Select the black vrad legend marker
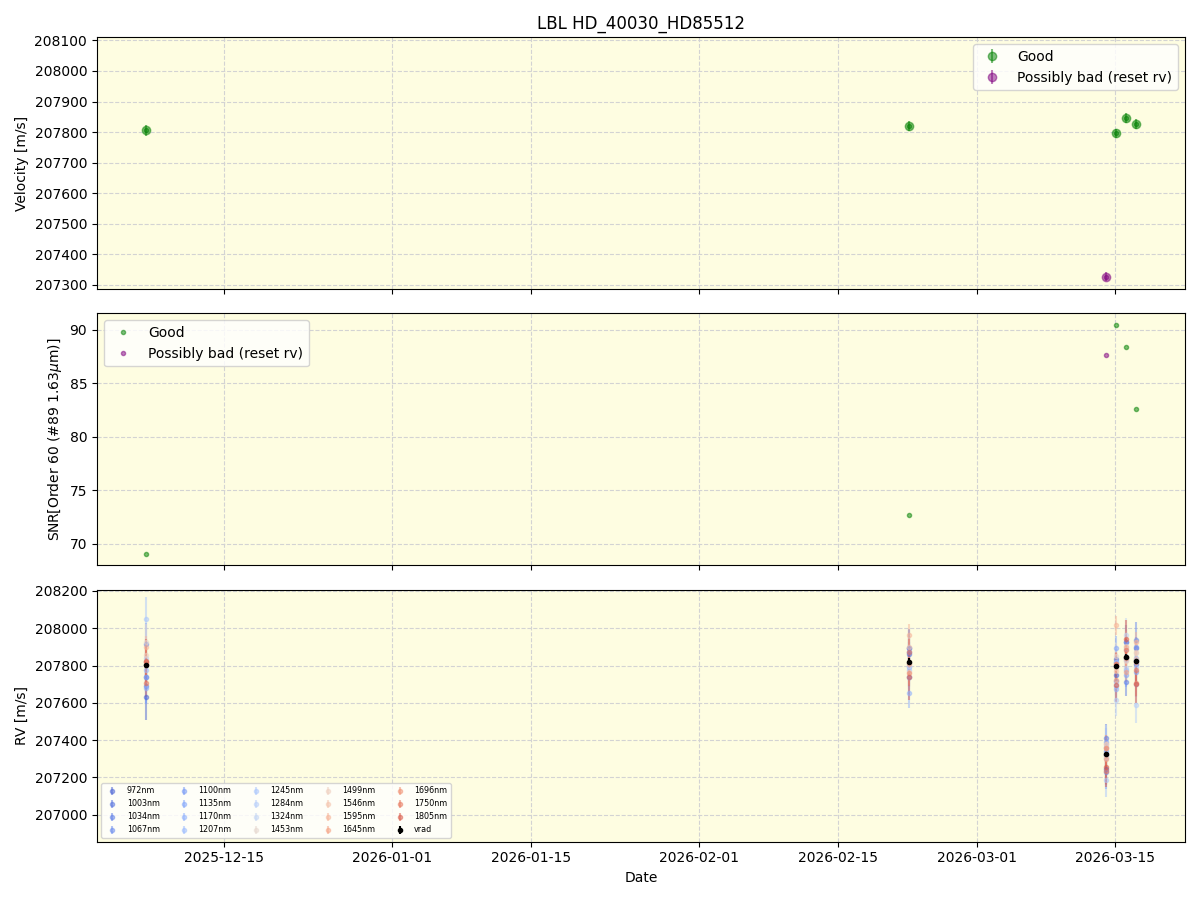1200x900 pixels. (x=399, y=828)
